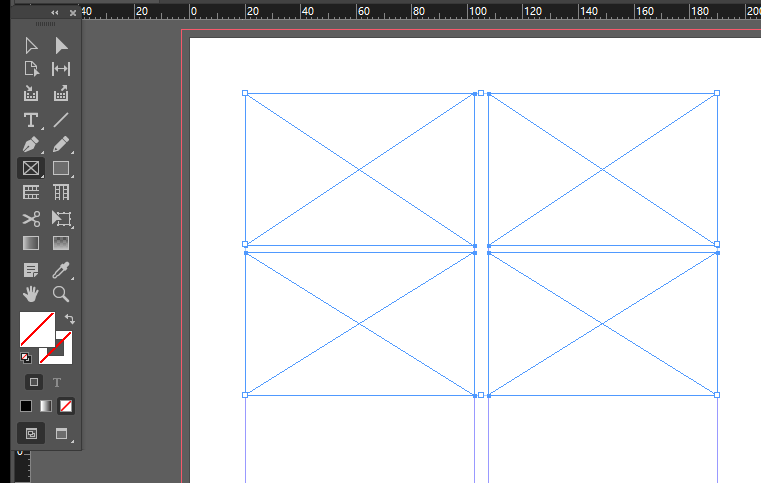Select the Selection tool (hollow arrow)
Screen dimensions: 761x483
tap(31, 46)
